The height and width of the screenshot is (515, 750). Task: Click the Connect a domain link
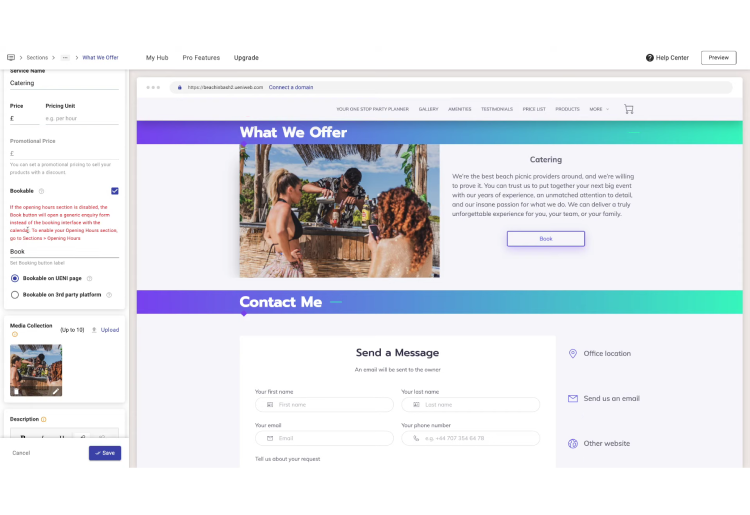coord(292,87)
